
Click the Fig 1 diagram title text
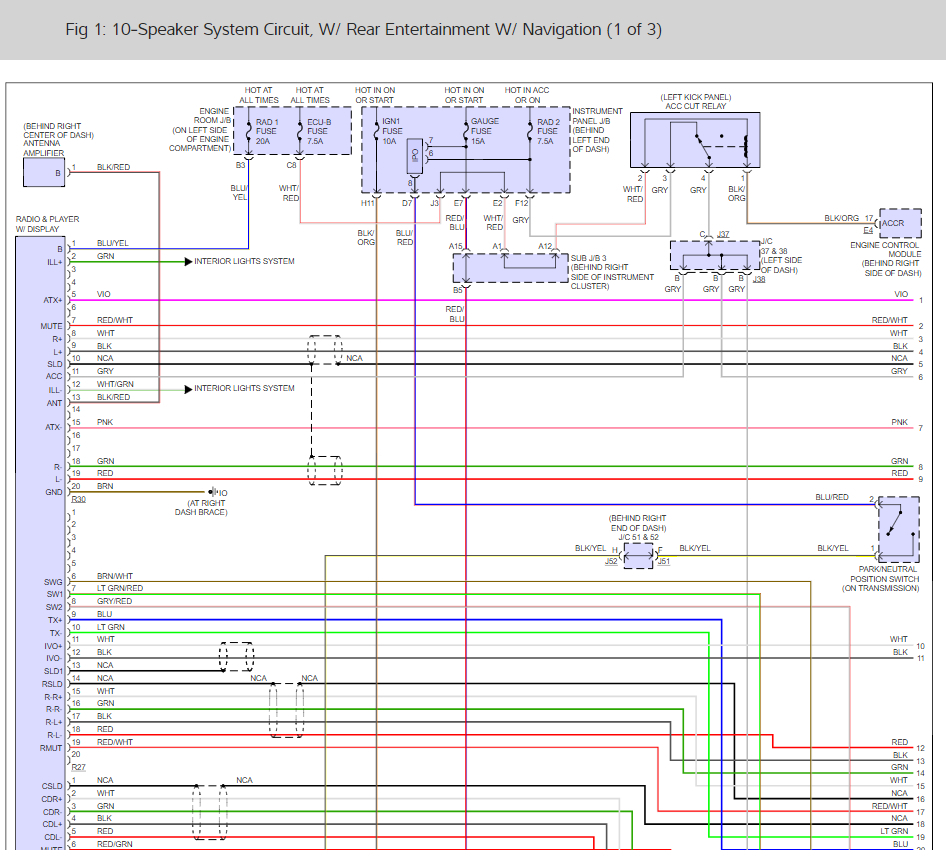(x=363, y=29)
